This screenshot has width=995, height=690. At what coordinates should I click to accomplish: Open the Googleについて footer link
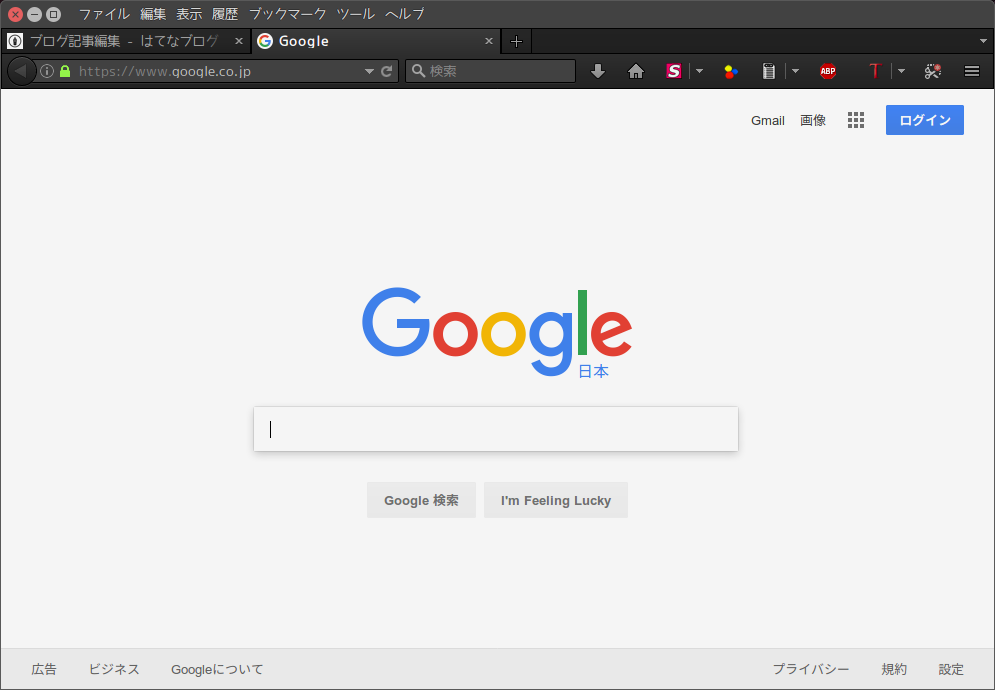coord(217,669)
